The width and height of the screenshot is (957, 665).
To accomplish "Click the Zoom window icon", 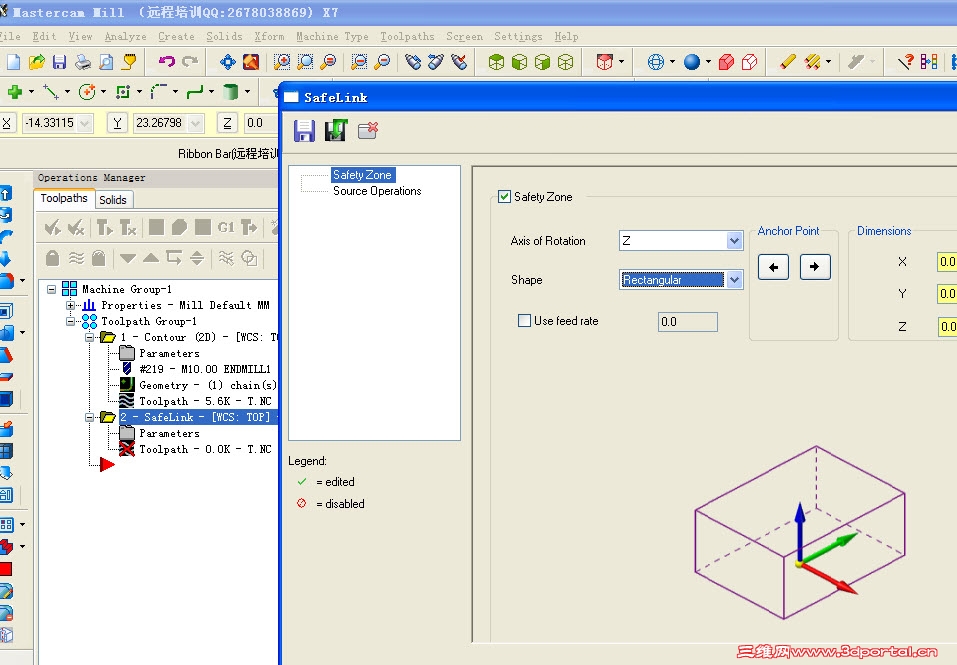I will pos(281,62).
